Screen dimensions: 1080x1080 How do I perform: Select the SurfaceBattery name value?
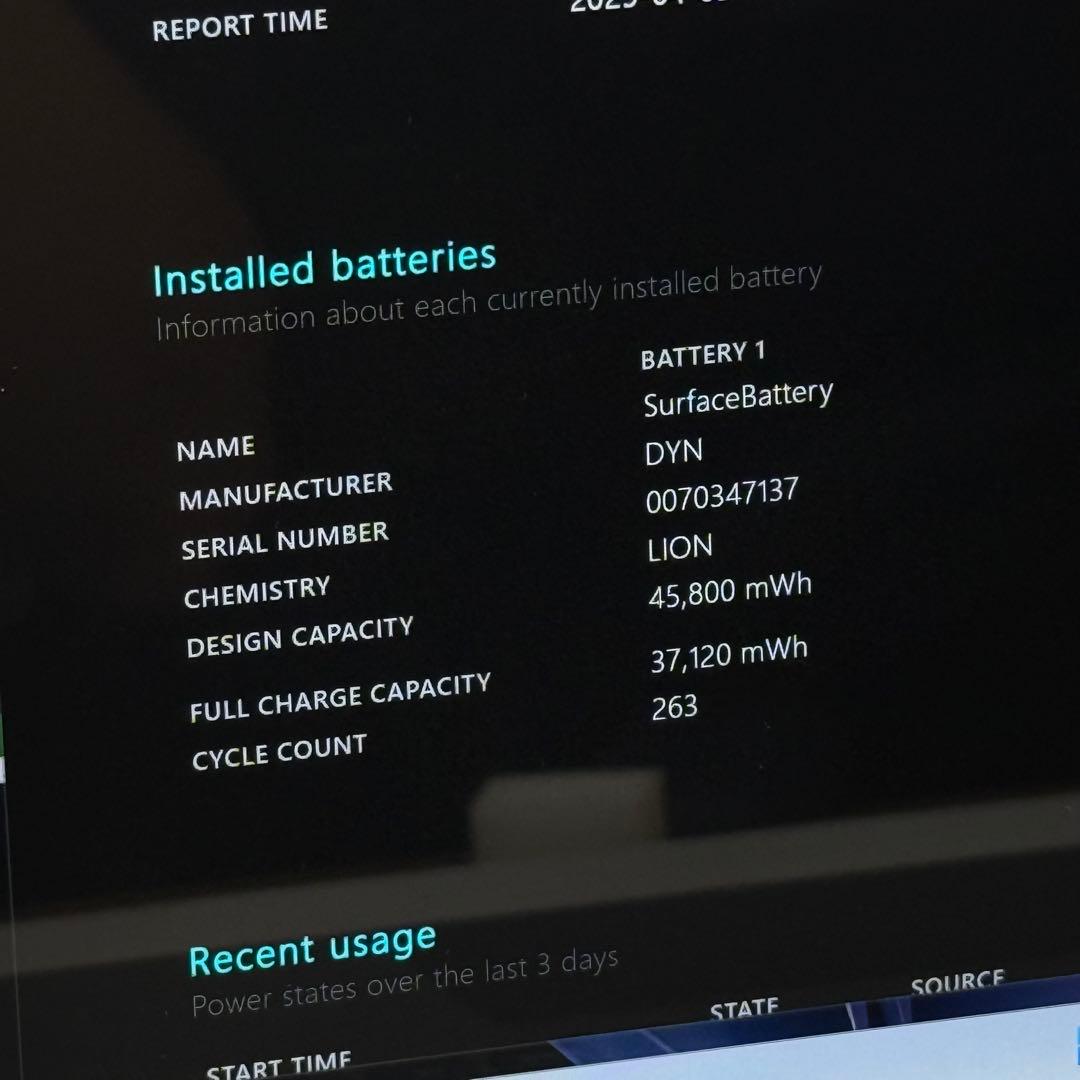point(738,398)
